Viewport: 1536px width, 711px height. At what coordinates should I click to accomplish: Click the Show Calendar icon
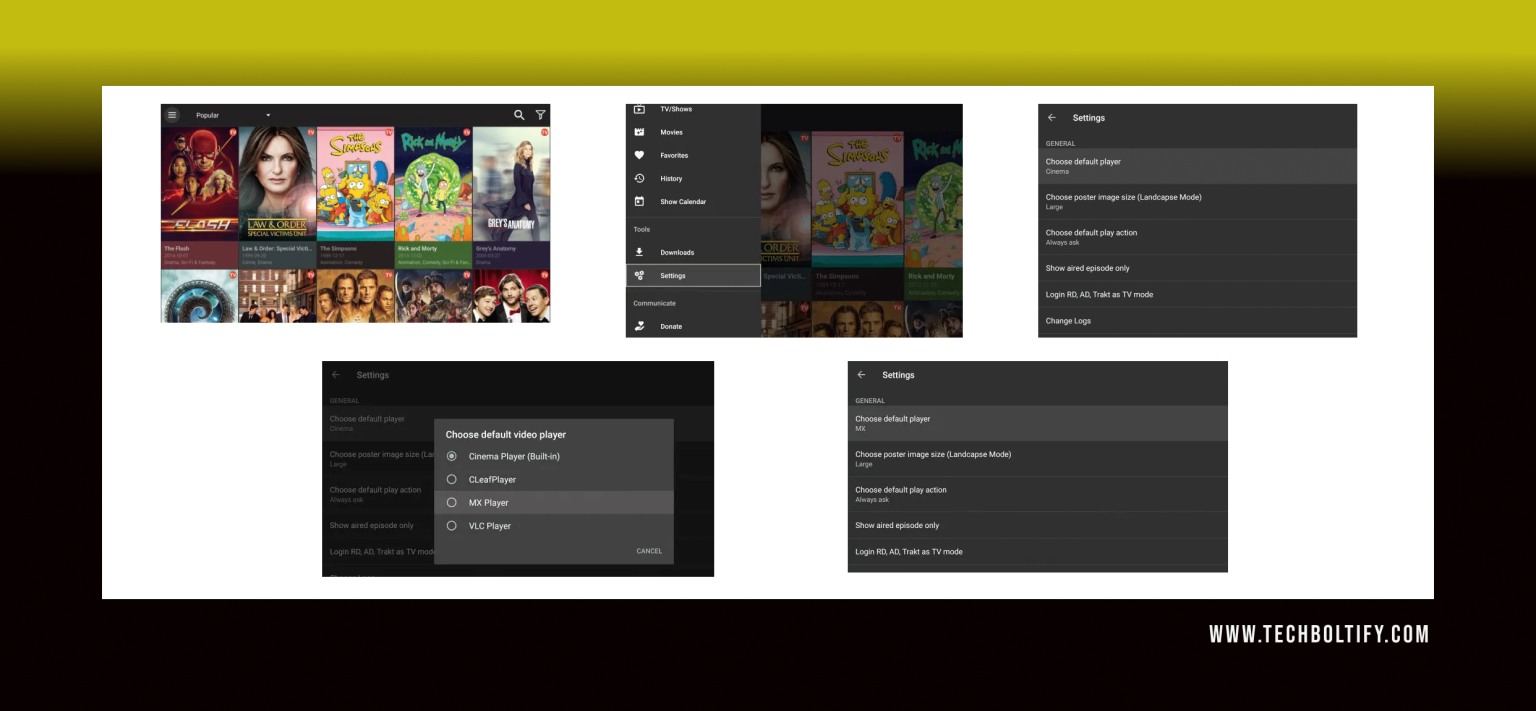click(639, 201)
